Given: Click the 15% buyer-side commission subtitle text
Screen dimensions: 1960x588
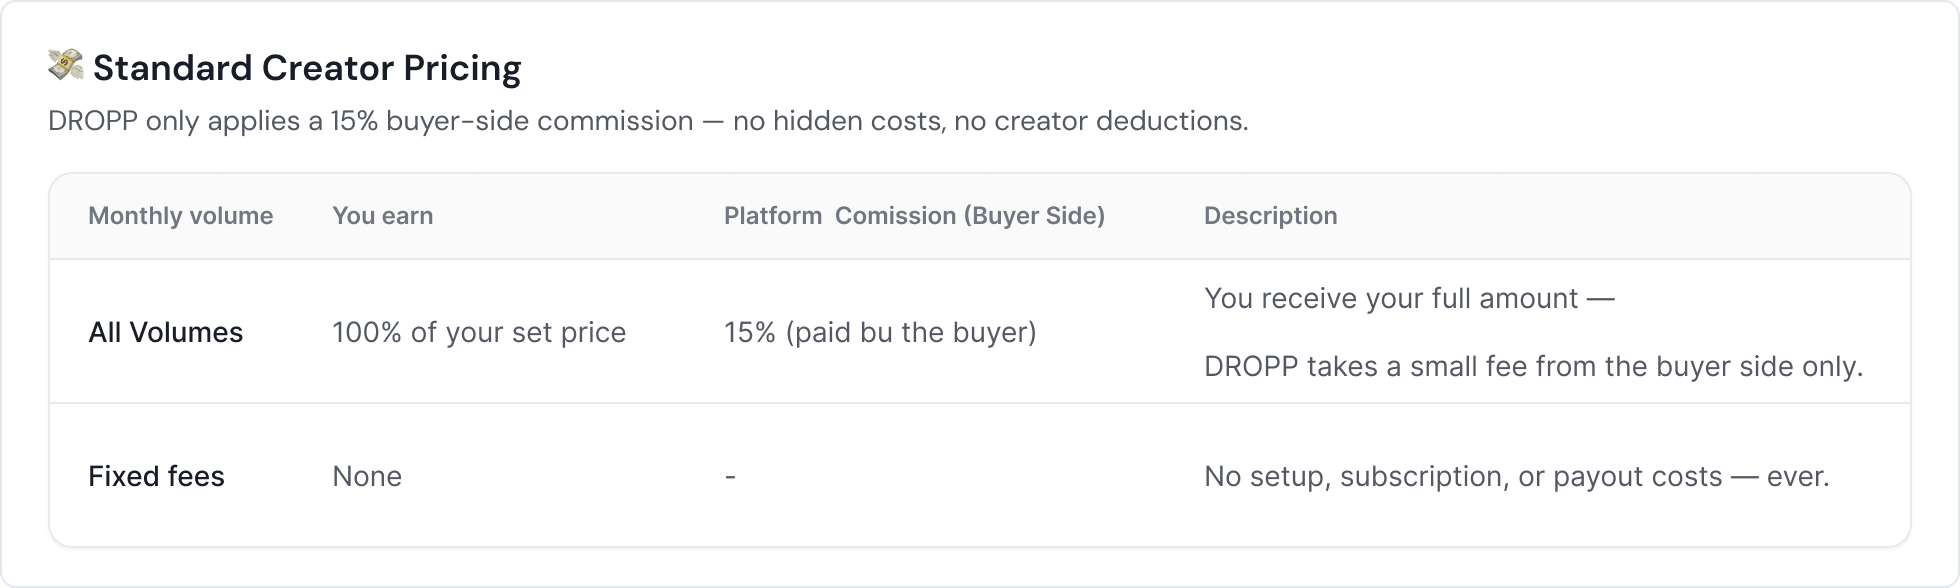Looking at the screenshot, I should 648,121.
